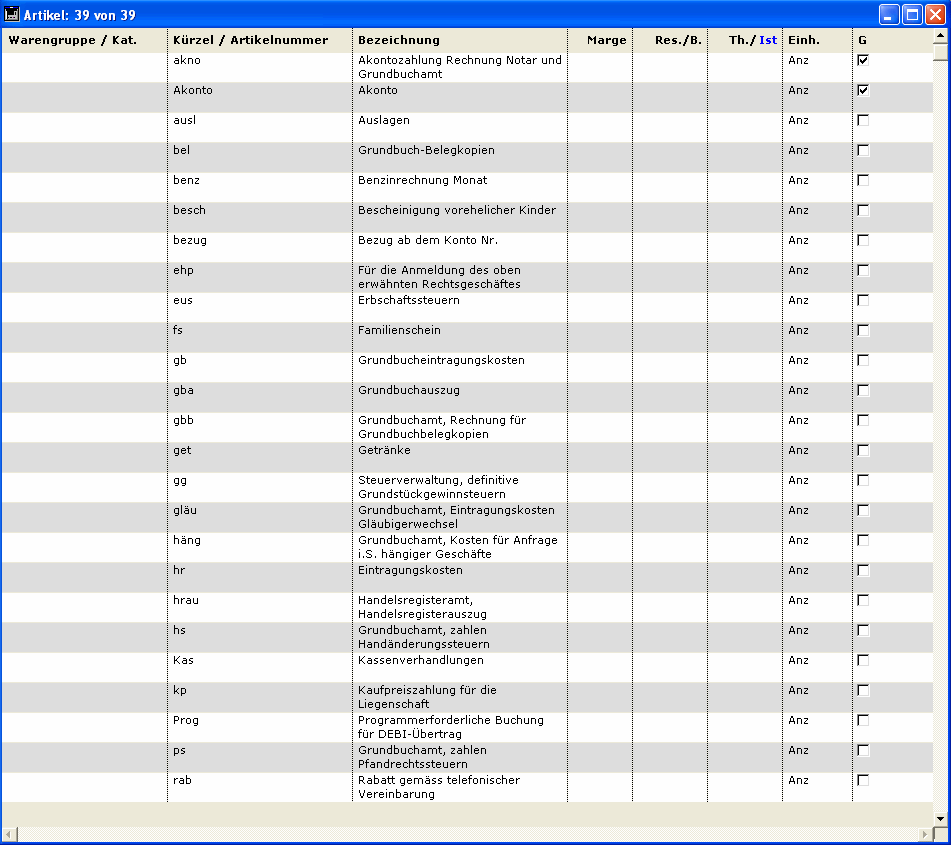The image size is (951, 845).
Task: Tick the G checkbox for Getränke row
Action: point(863,450)
